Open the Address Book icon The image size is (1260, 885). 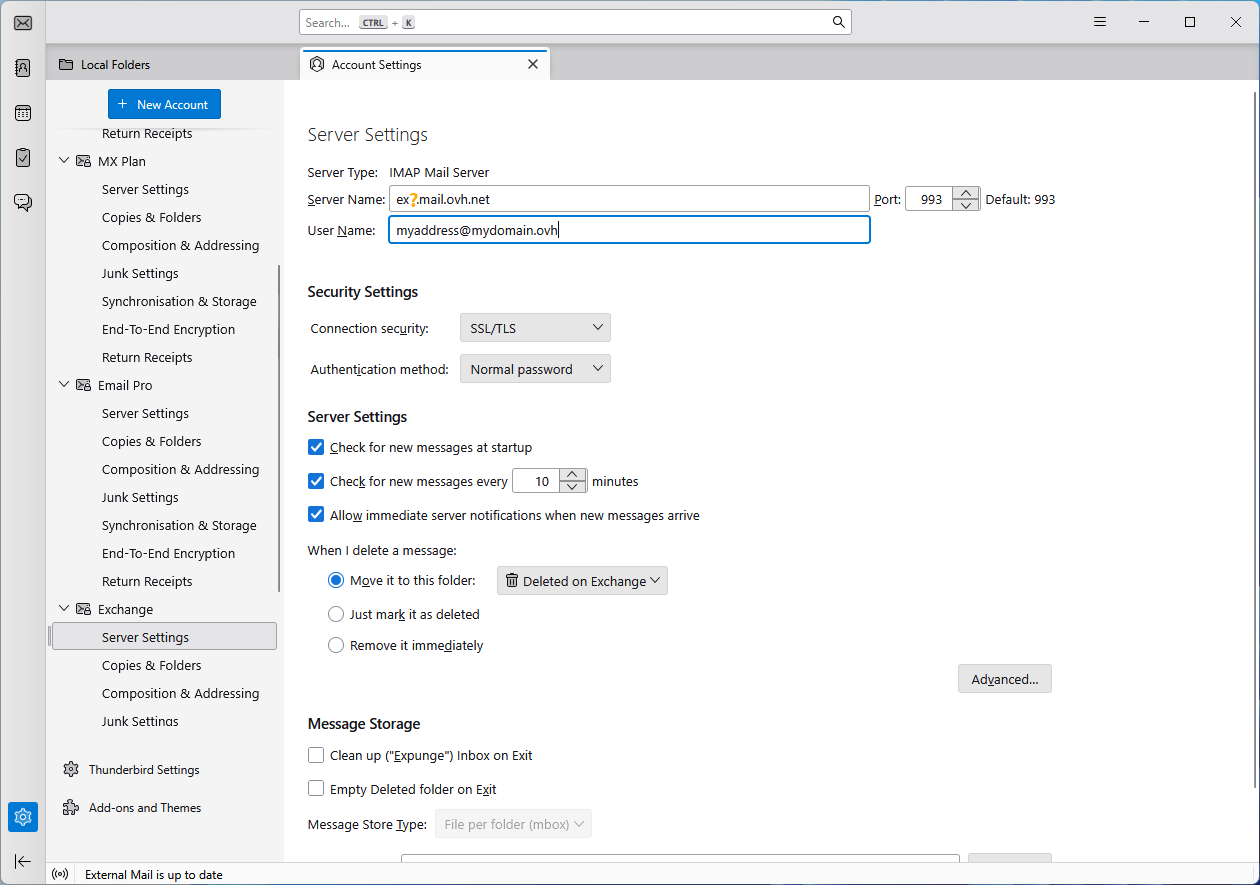(x=22, y=68)
